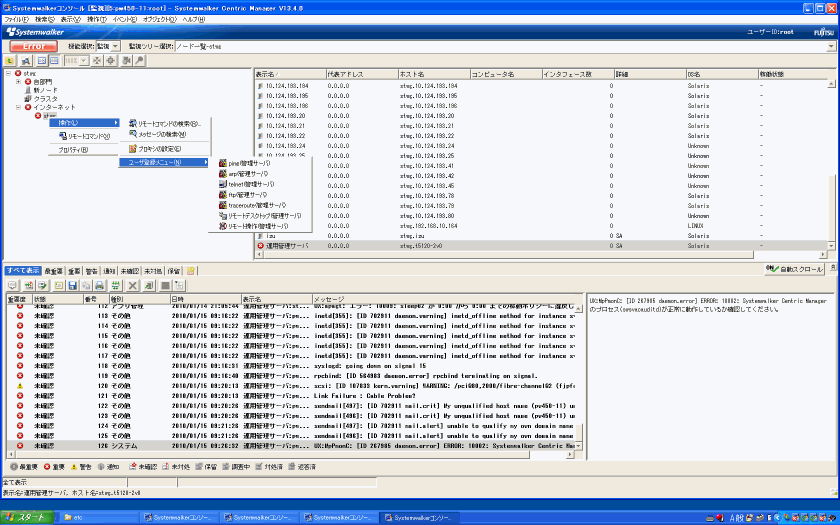This screenshot has width=840, height=525.
Task: Click the save disk icon in event toolbar
Action: pos(72,286)
